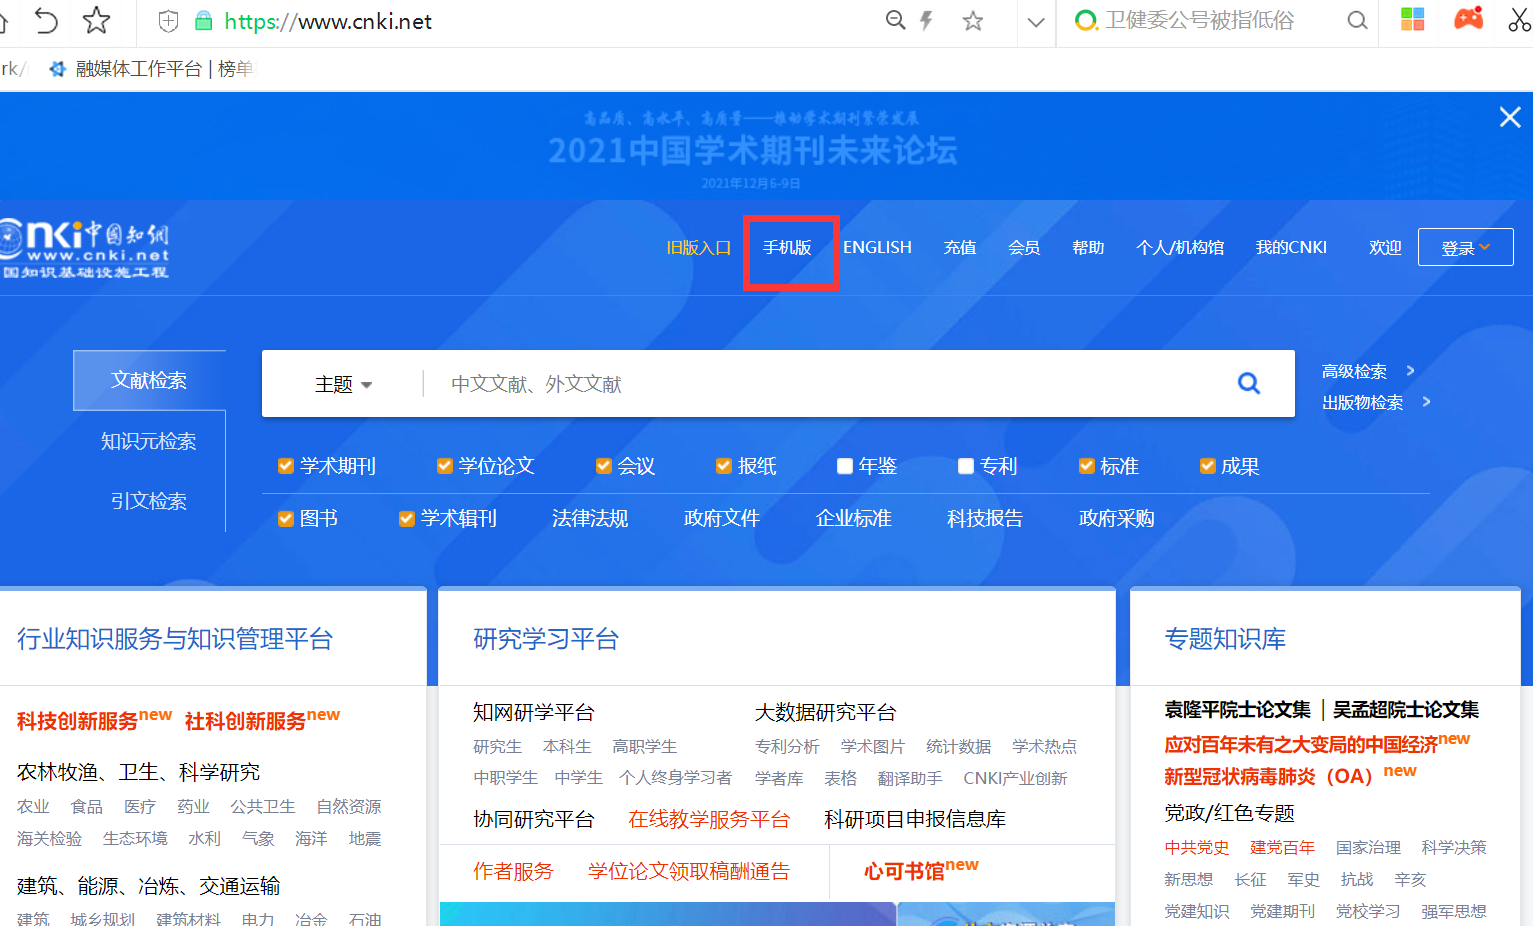This screenshot has width=1533, height=926.
Task: Click the magnifier search icon in search box
Action: pyautogui.click(x=1248, y=383)
